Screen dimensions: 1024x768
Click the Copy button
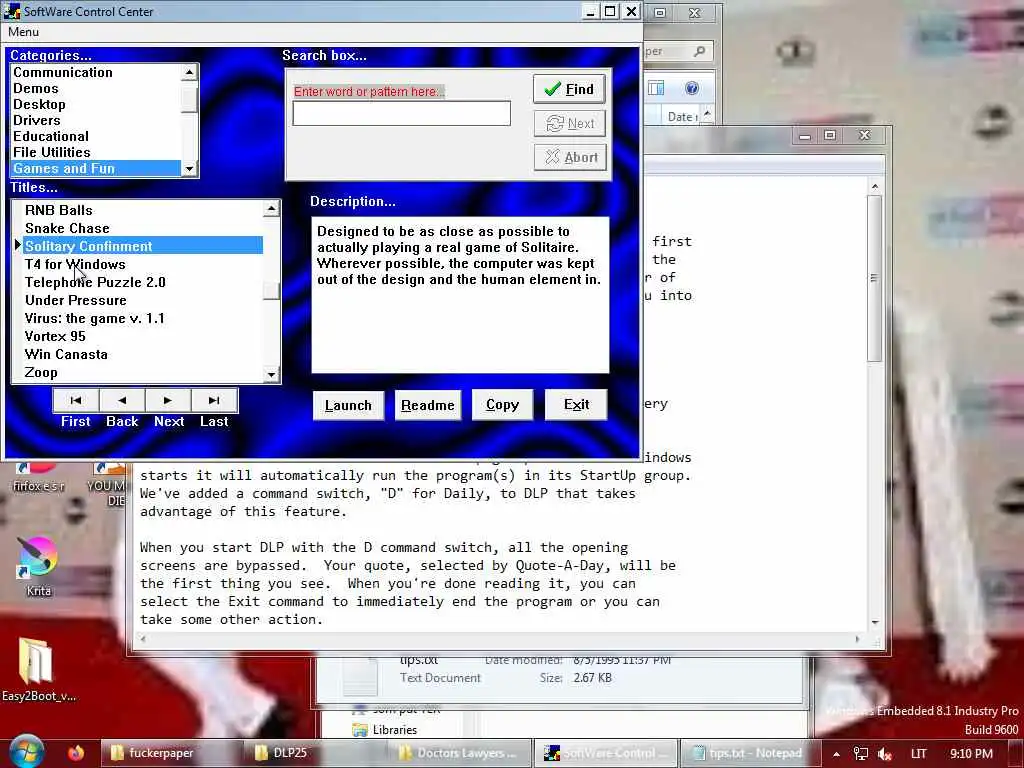[502, 405]
